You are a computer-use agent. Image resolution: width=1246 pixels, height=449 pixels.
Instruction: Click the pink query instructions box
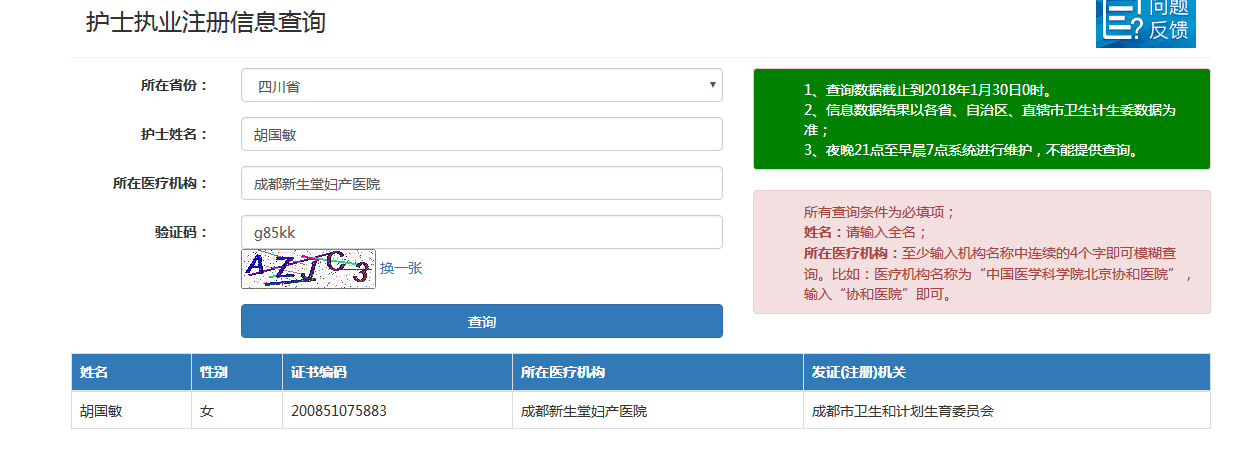980,252
